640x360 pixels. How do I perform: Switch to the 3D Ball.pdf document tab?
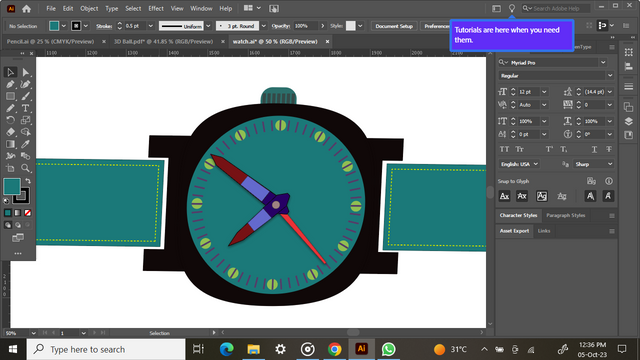pos(164,42)
